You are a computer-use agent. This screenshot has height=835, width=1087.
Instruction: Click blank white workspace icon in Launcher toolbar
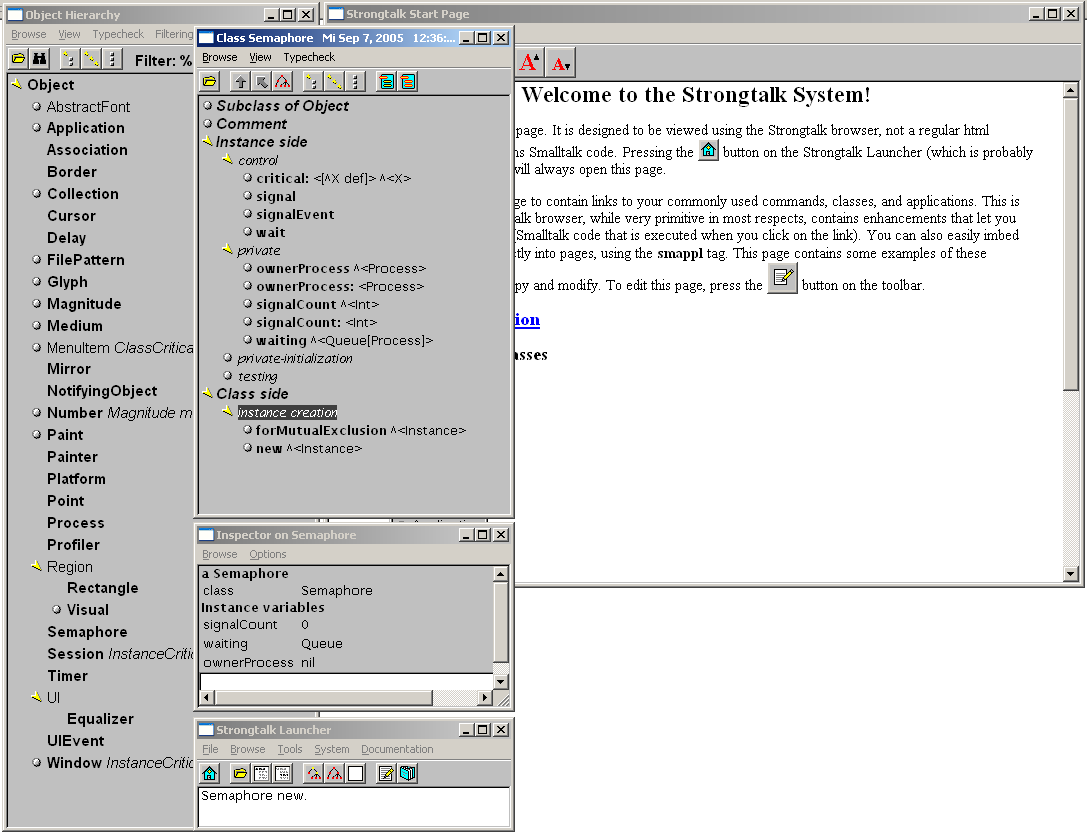[356, 773]
